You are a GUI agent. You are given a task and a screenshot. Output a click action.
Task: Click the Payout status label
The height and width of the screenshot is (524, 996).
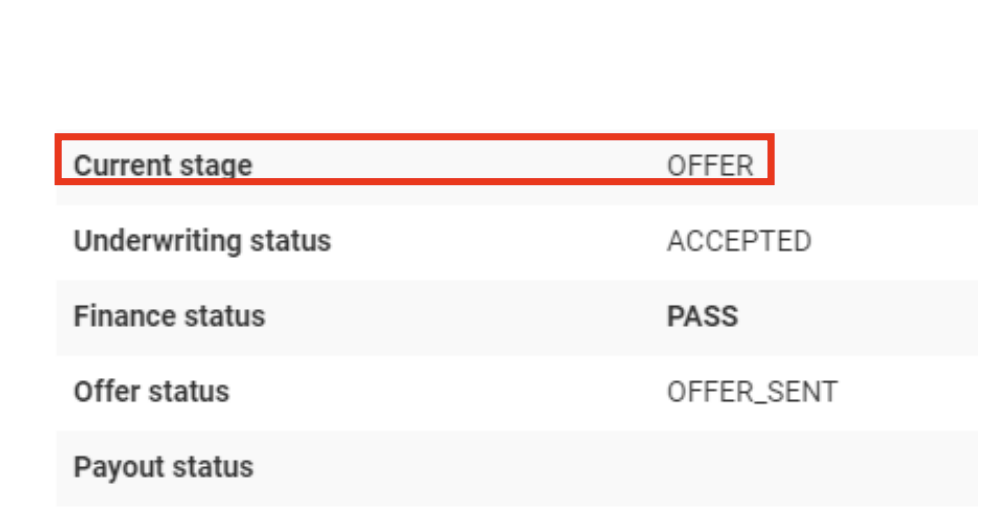click(163, 467)
